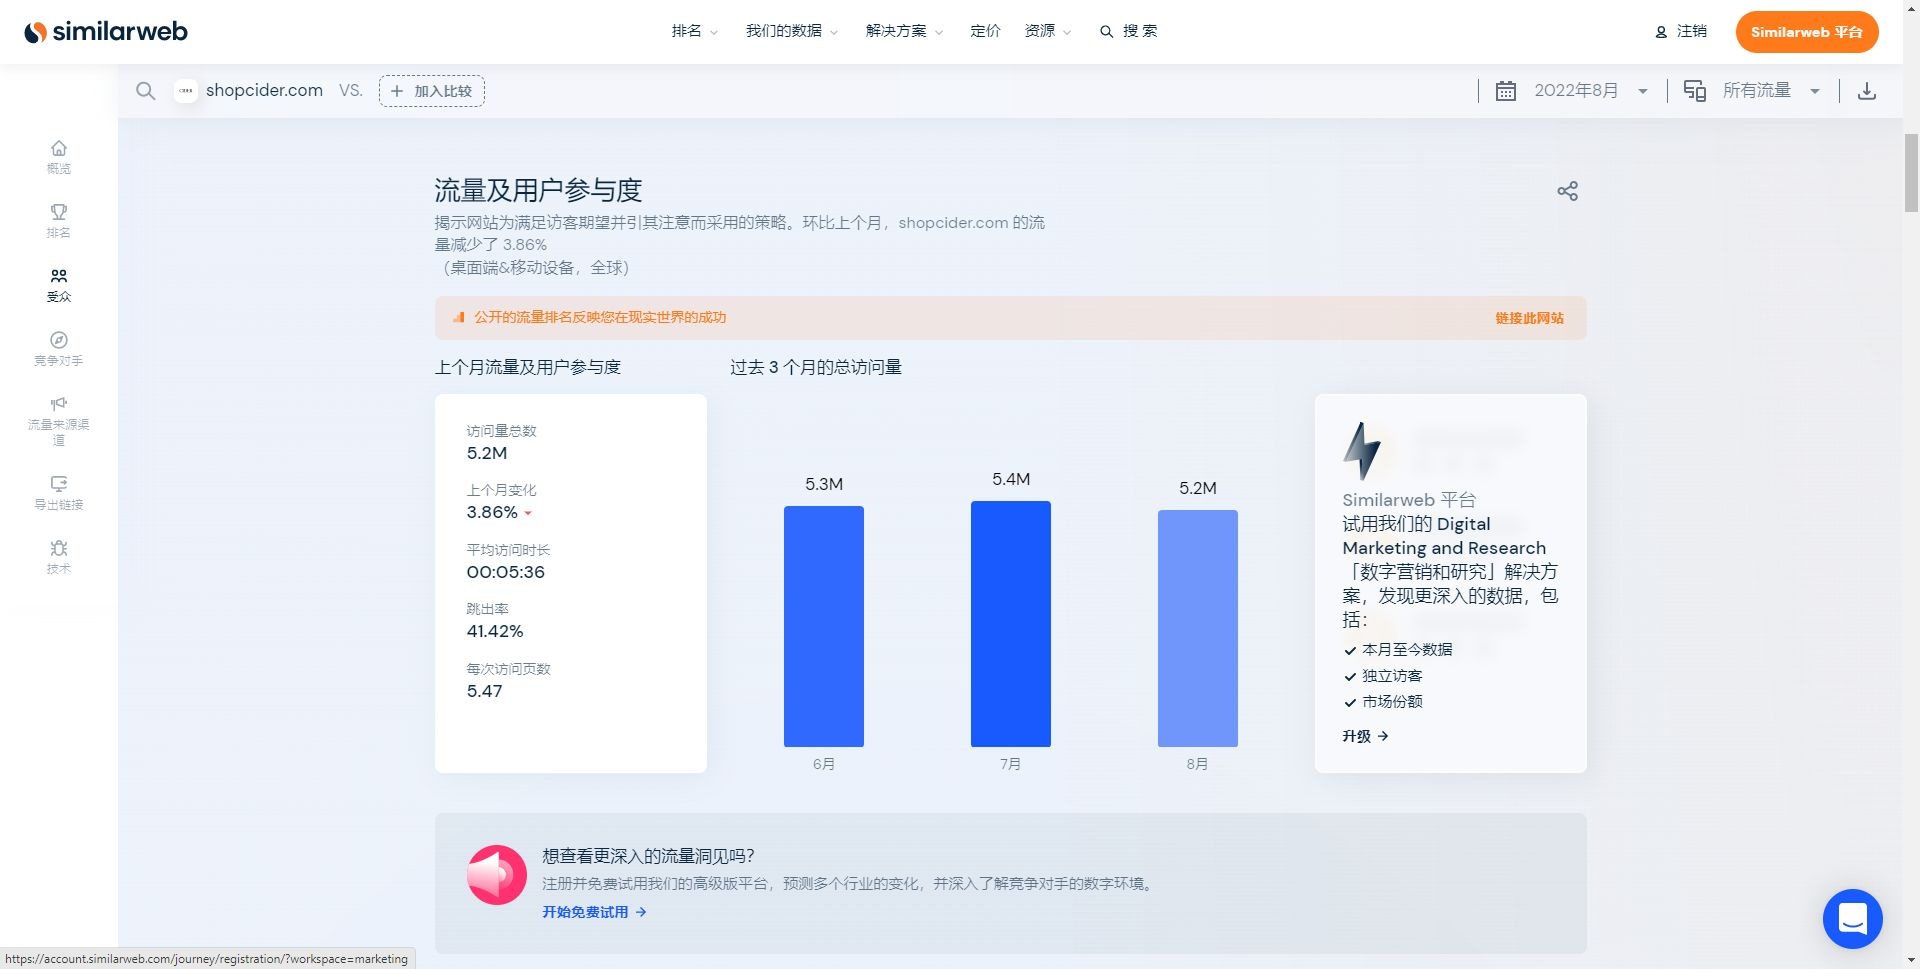This screenshot has width=1920, height=969.
Task: Click the search magnifier beside shopcider.com
Action: (x=146, y=91)
